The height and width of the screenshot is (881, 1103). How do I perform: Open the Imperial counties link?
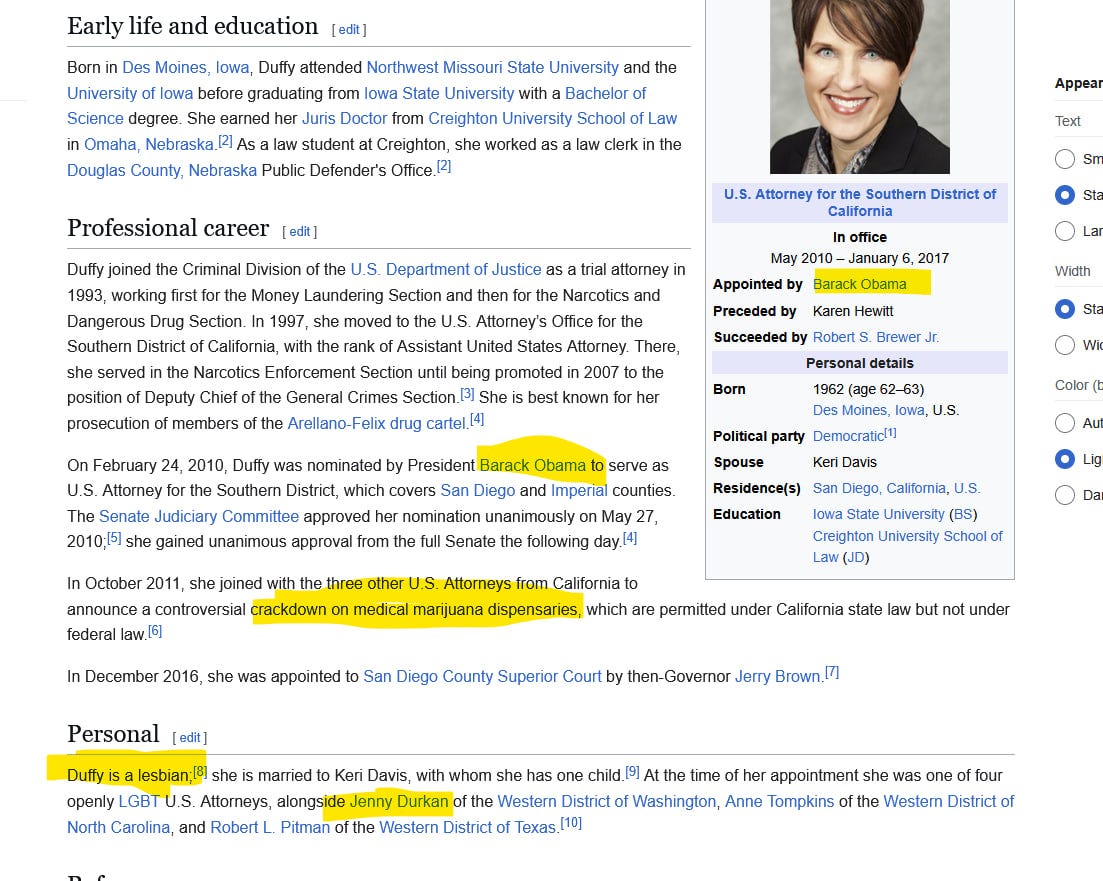click(579, 490)
